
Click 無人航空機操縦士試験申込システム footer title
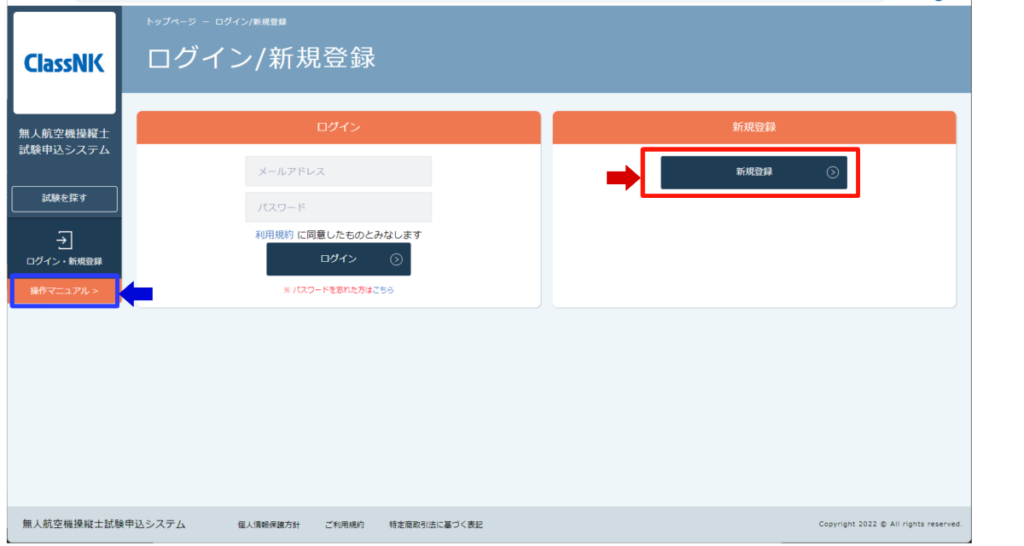(104, 524)
